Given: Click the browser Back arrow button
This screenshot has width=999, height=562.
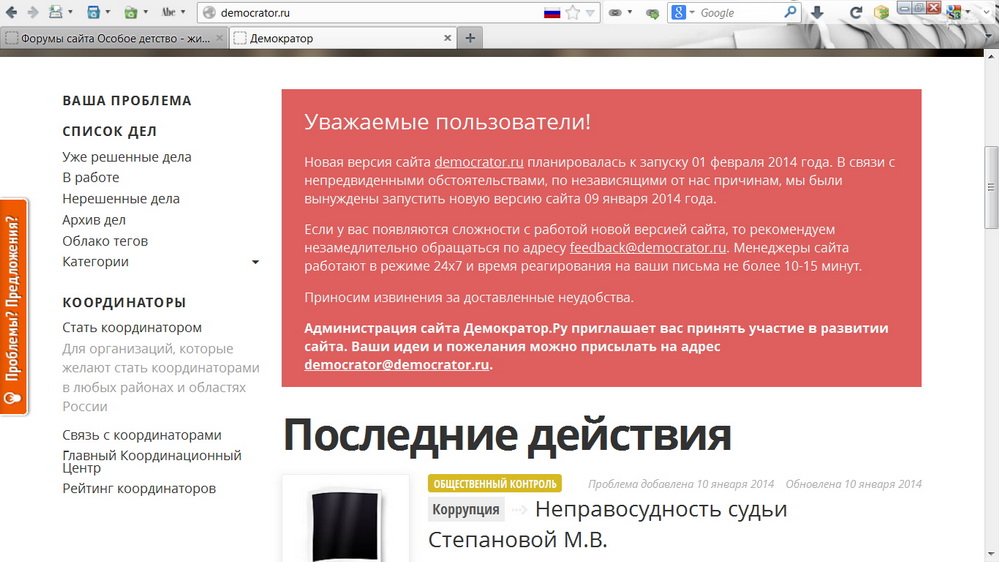Looking at the screenshot, I should coord(11,13).
